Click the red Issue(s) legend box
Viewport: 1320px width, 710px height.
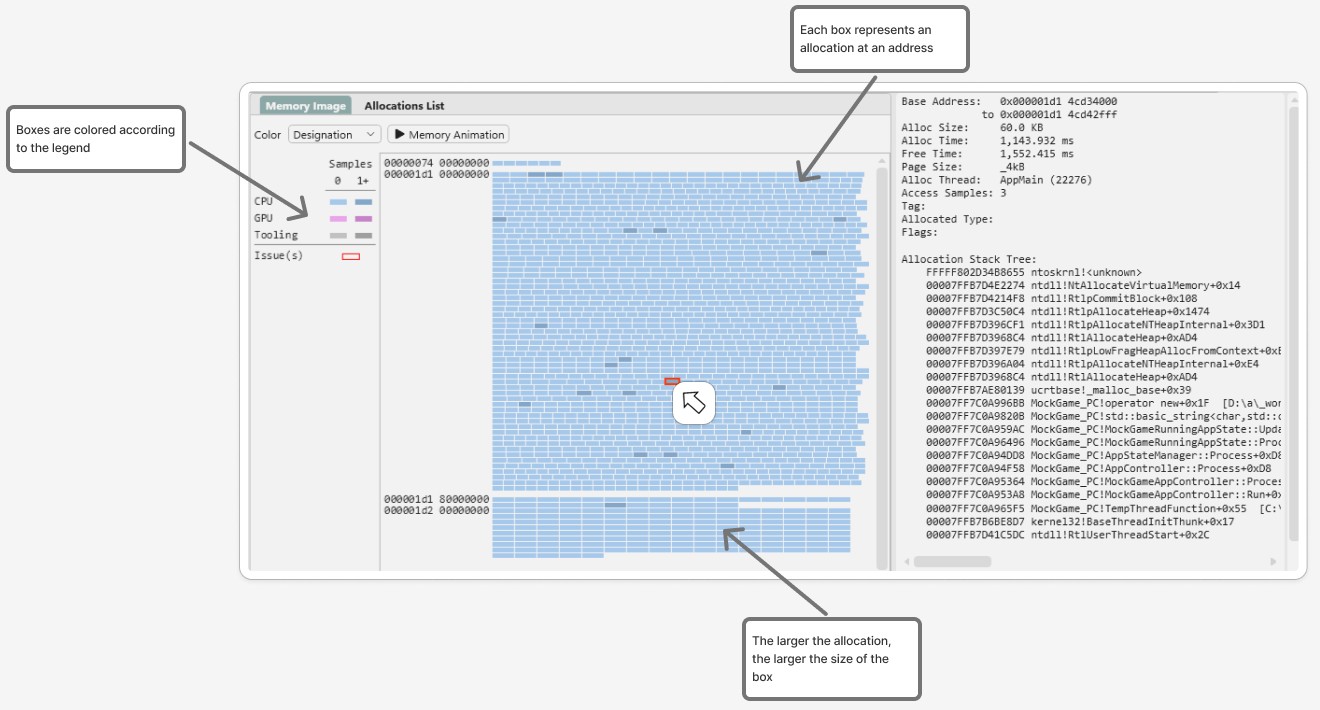click(x=351, y=256)
